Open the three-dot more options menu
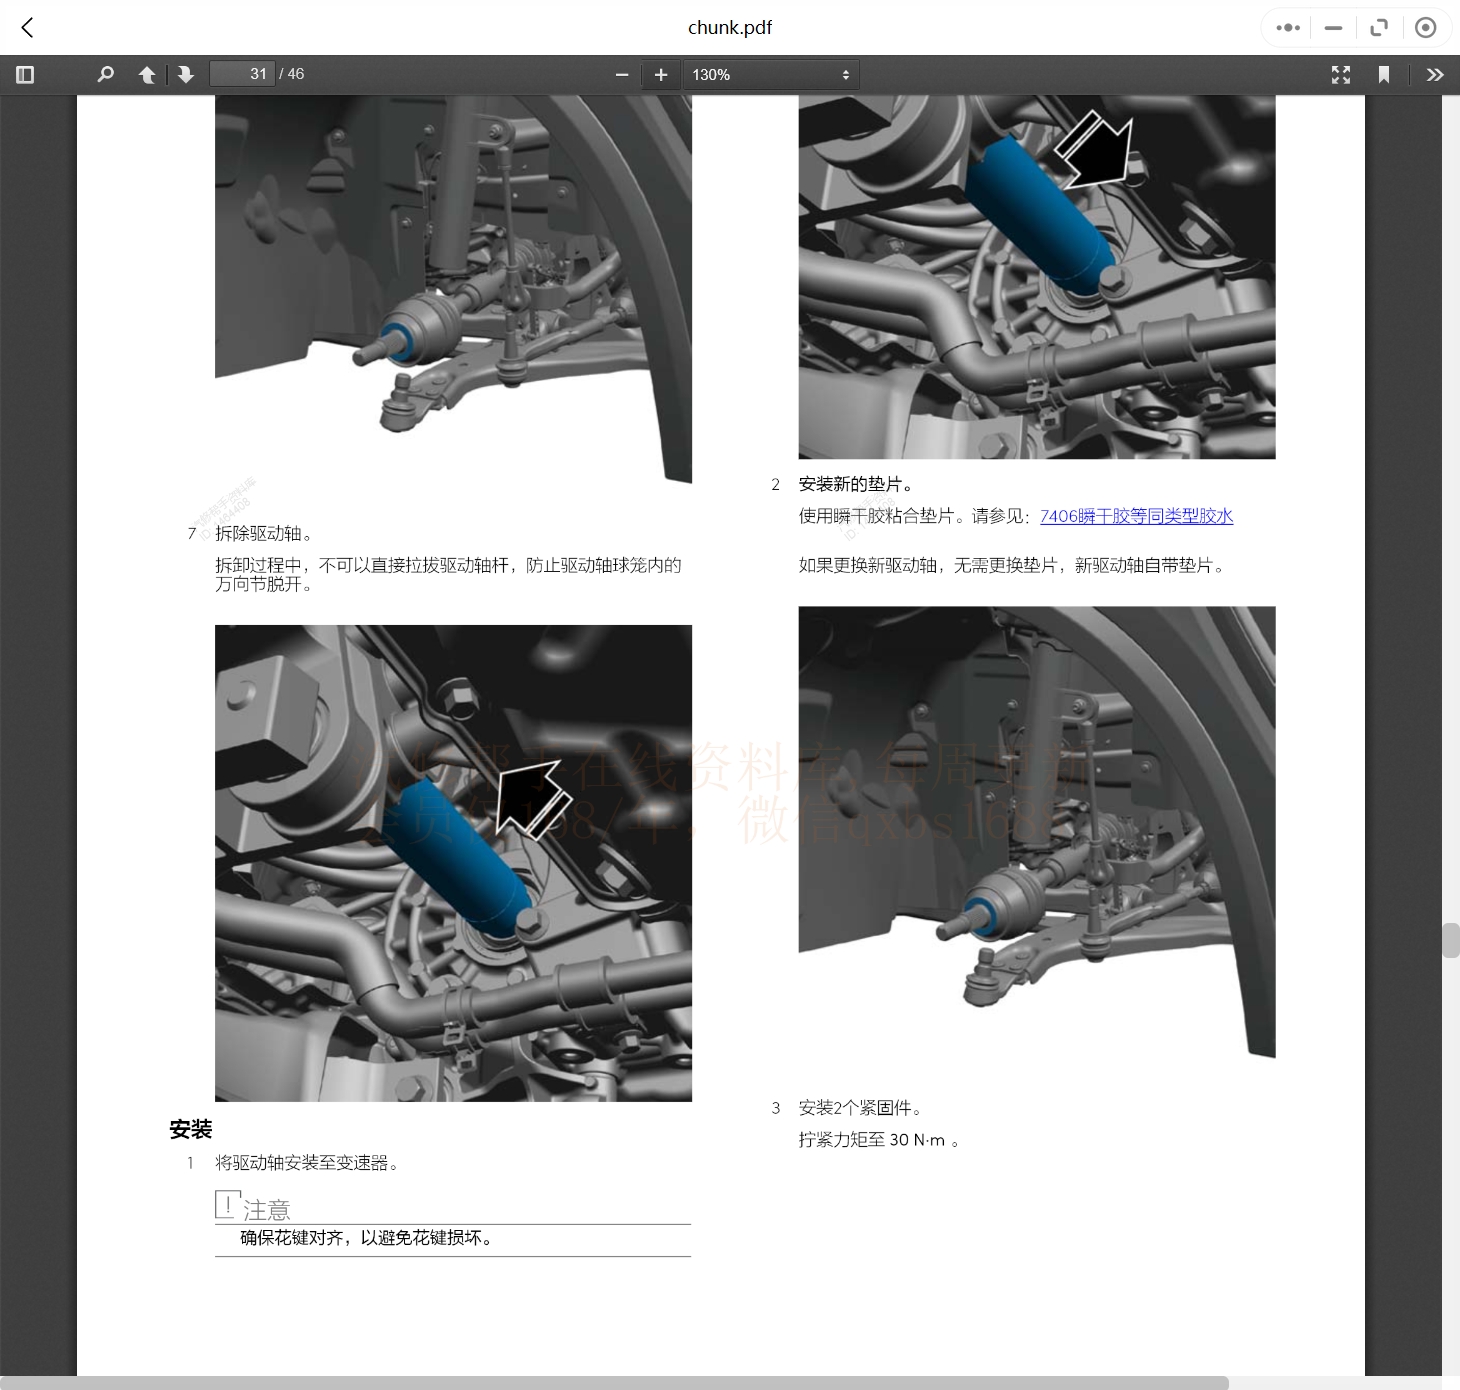The image size is (1460, 1390). coord(1288,28)
